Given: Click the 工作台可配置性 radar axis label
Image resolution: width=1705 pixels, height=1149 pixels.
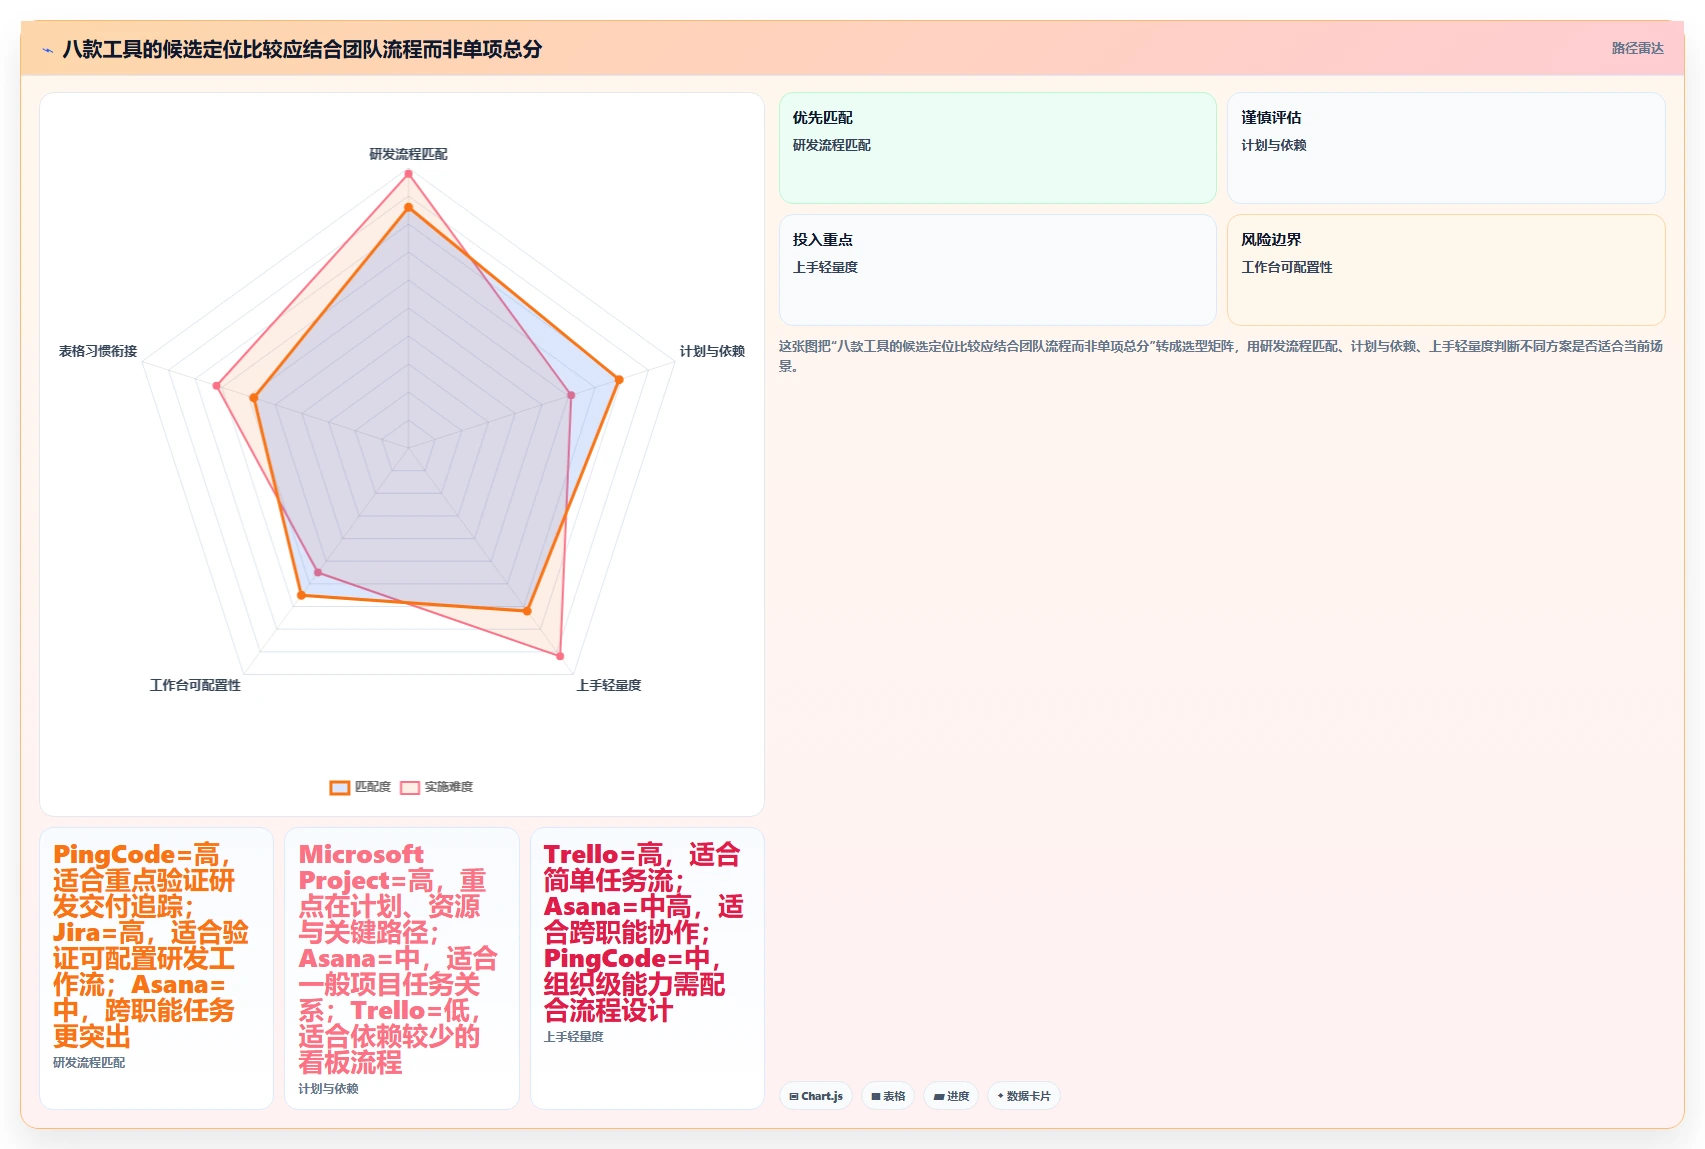Looking at the screenshot, I should tap(195, 685).
